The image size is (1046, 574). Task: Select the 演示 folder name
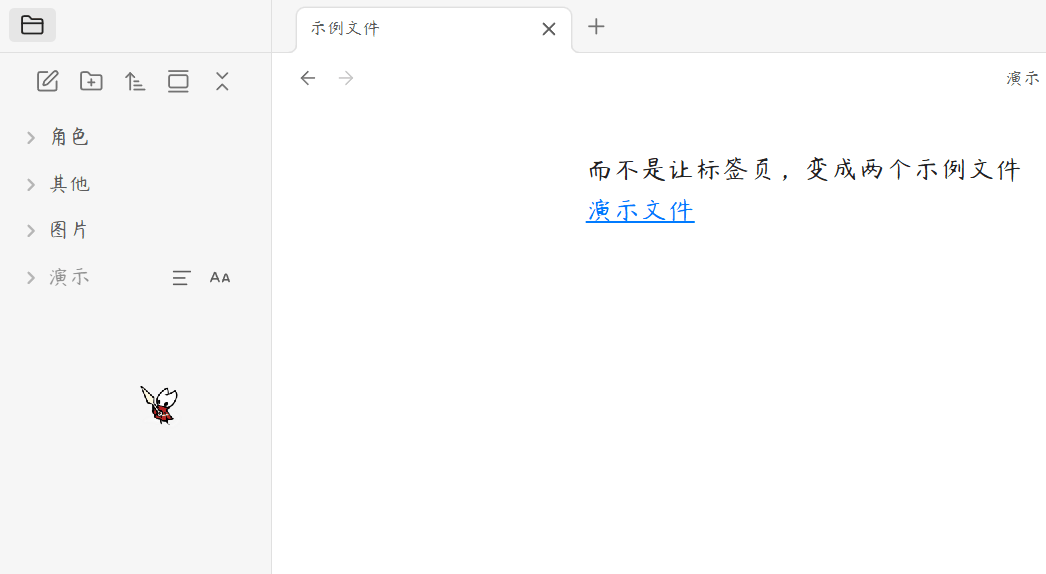click(x=69, y=277)
